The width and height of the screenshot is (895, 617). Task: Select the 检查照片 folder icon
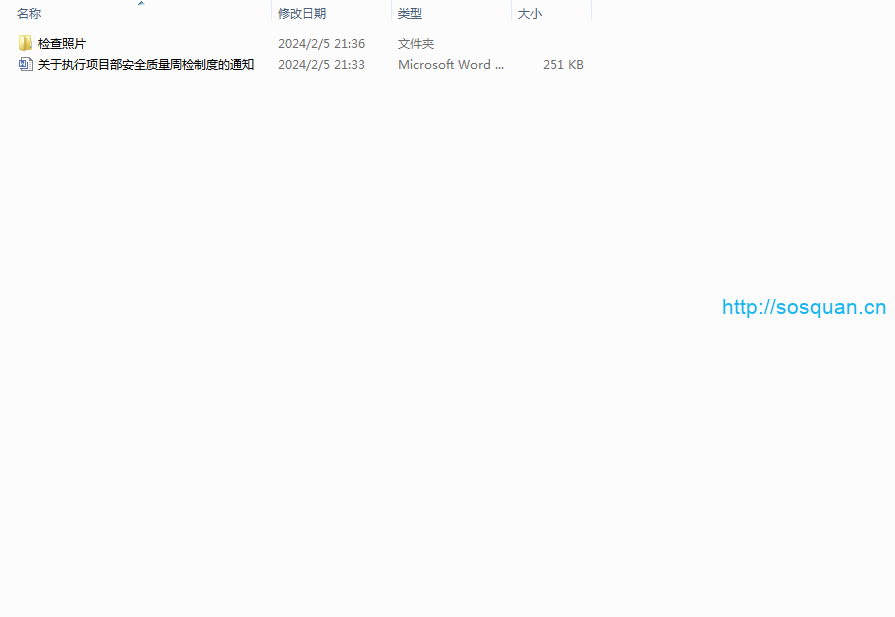click(x=25, y=44)
